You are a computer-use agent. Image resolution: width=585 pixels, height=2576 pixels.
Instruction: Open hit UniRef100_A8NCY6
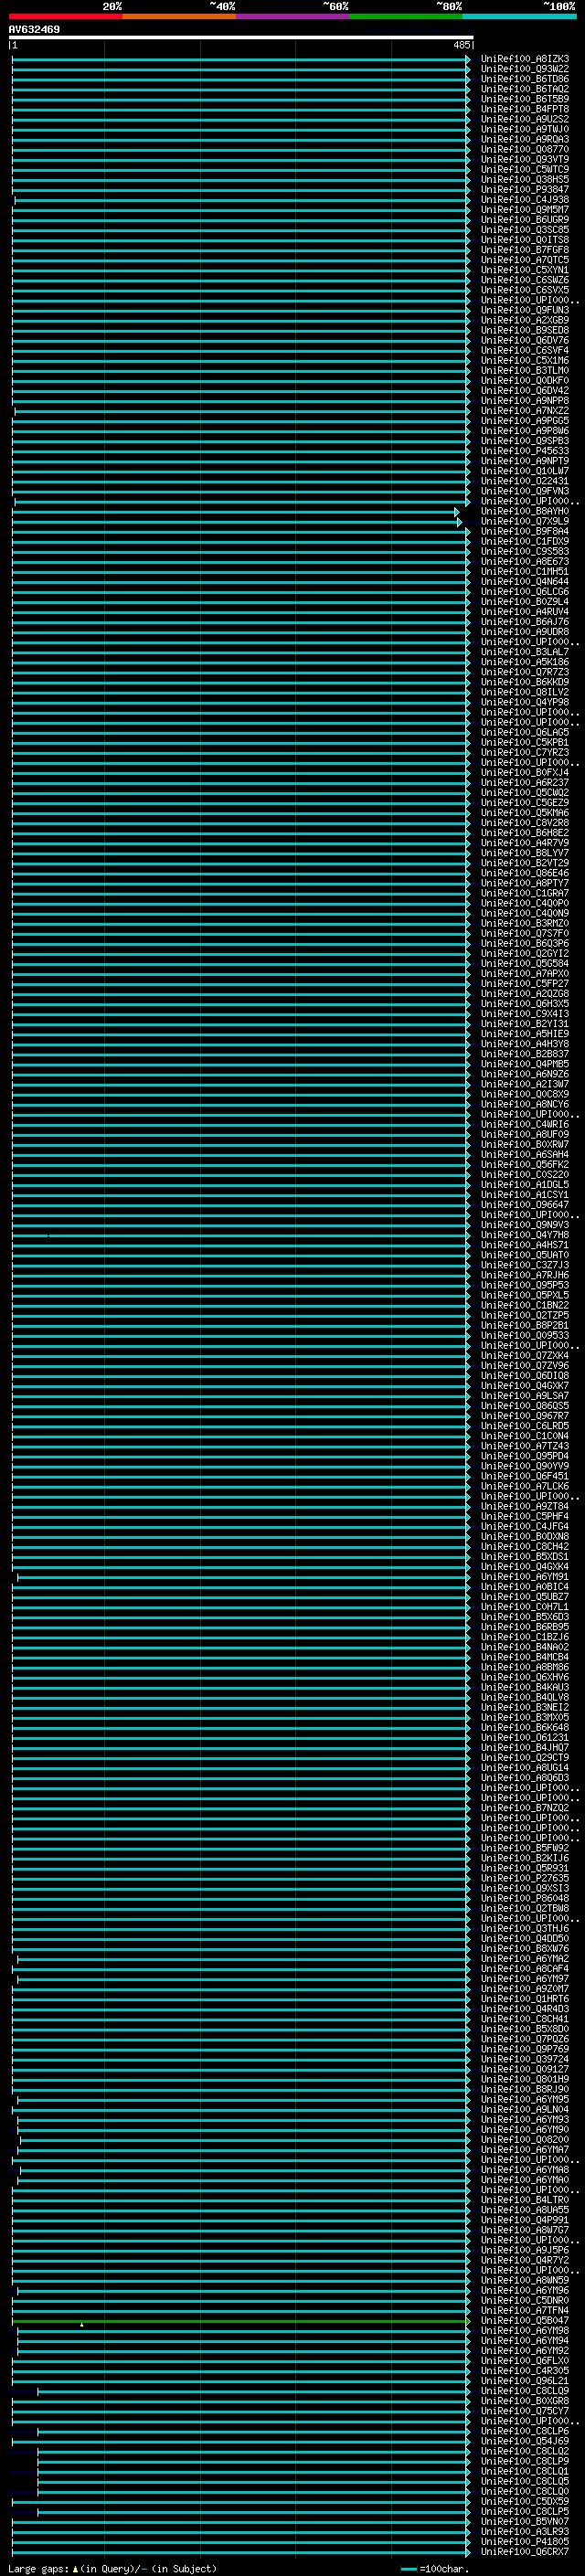525,1104
